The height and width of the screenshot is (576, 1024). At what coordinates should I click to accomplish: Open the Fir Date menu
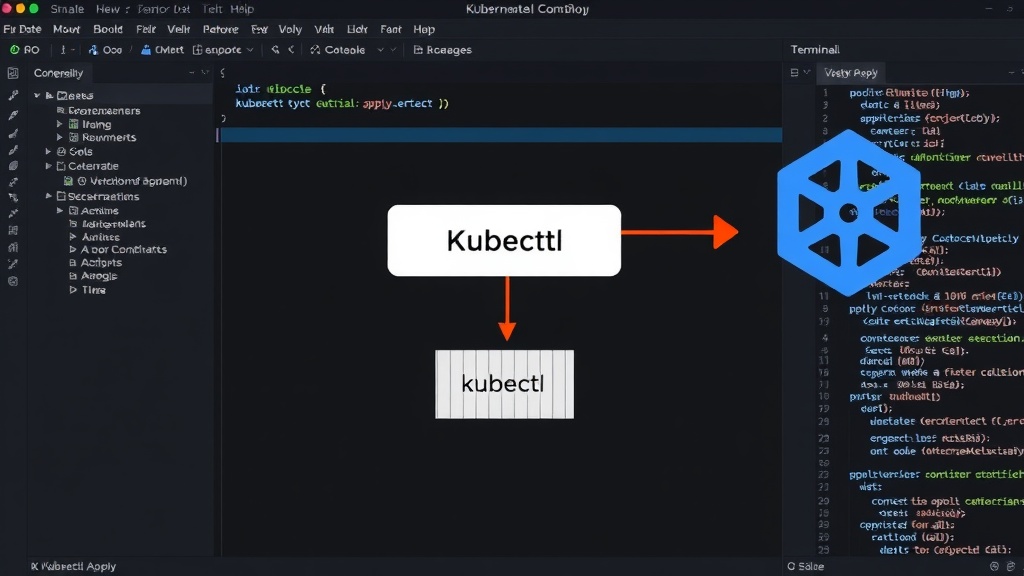click(x=22, y=29)
